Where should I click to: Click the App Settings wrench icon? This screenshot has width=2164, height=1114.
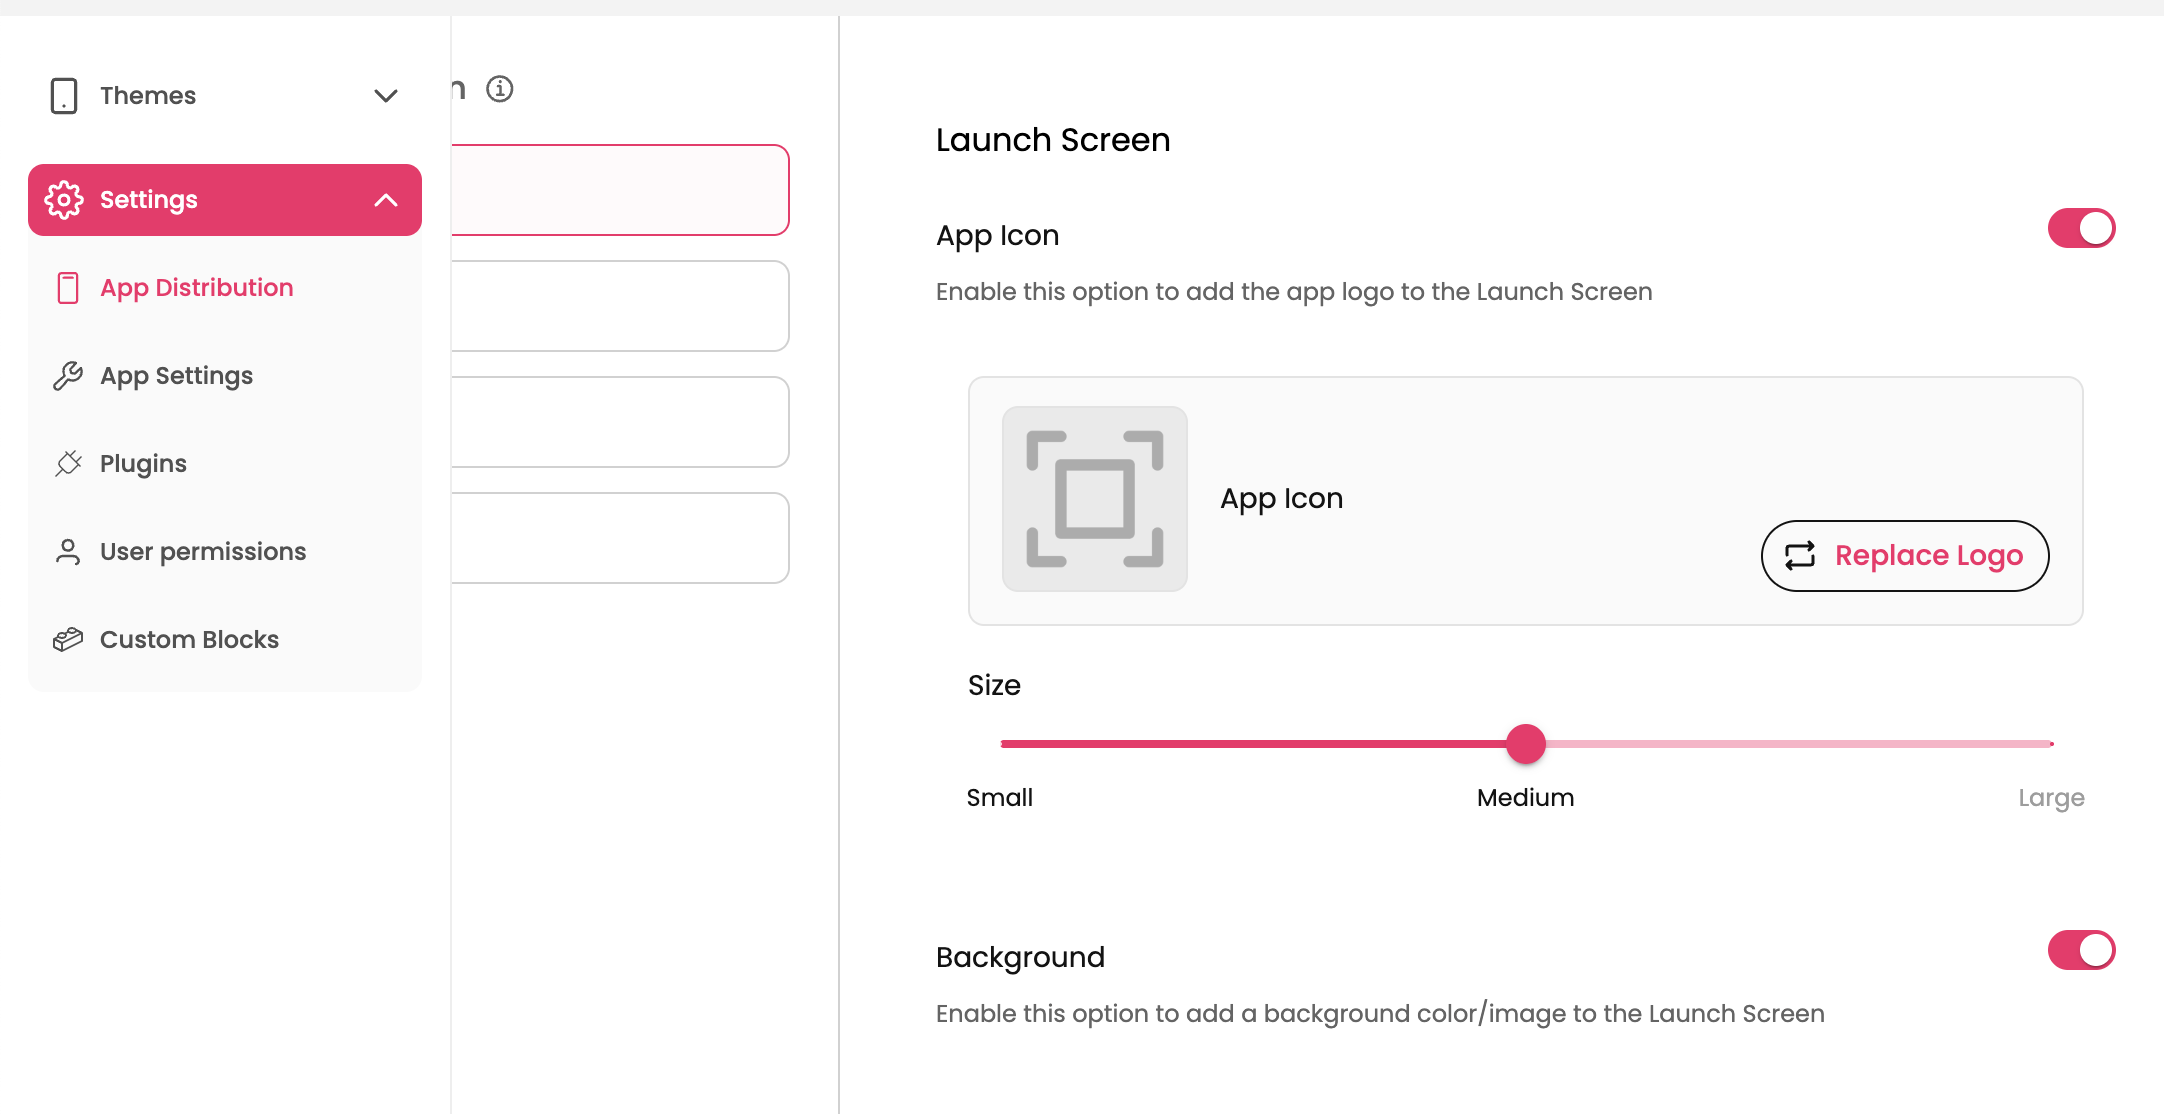[68, 376]
